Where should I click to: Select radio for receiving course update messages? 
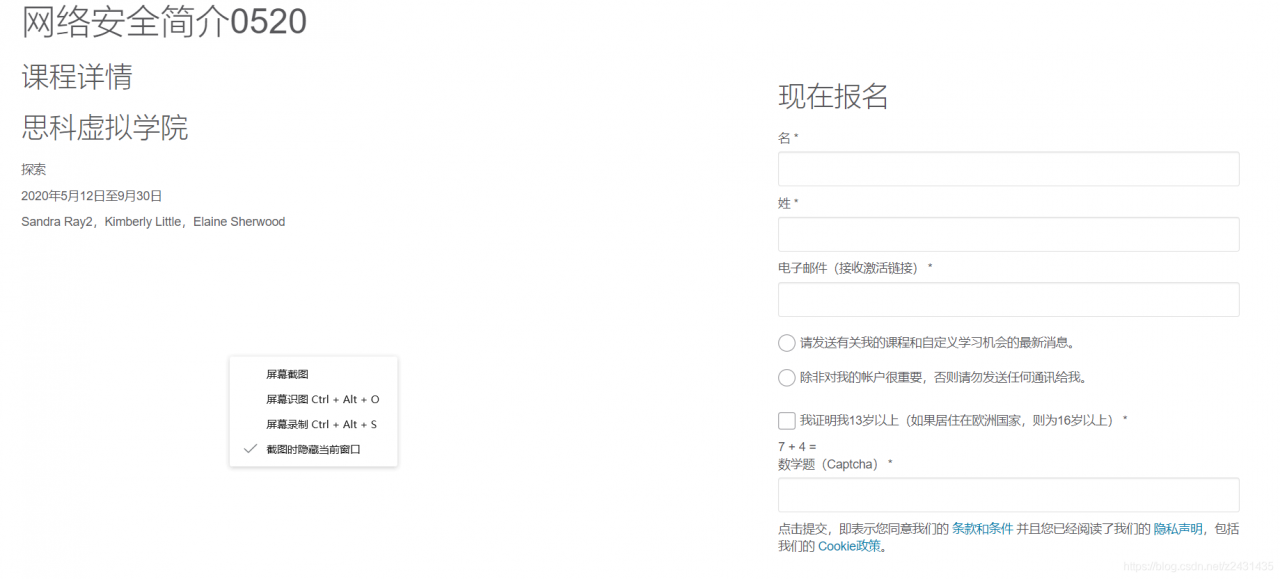(787, 342)
